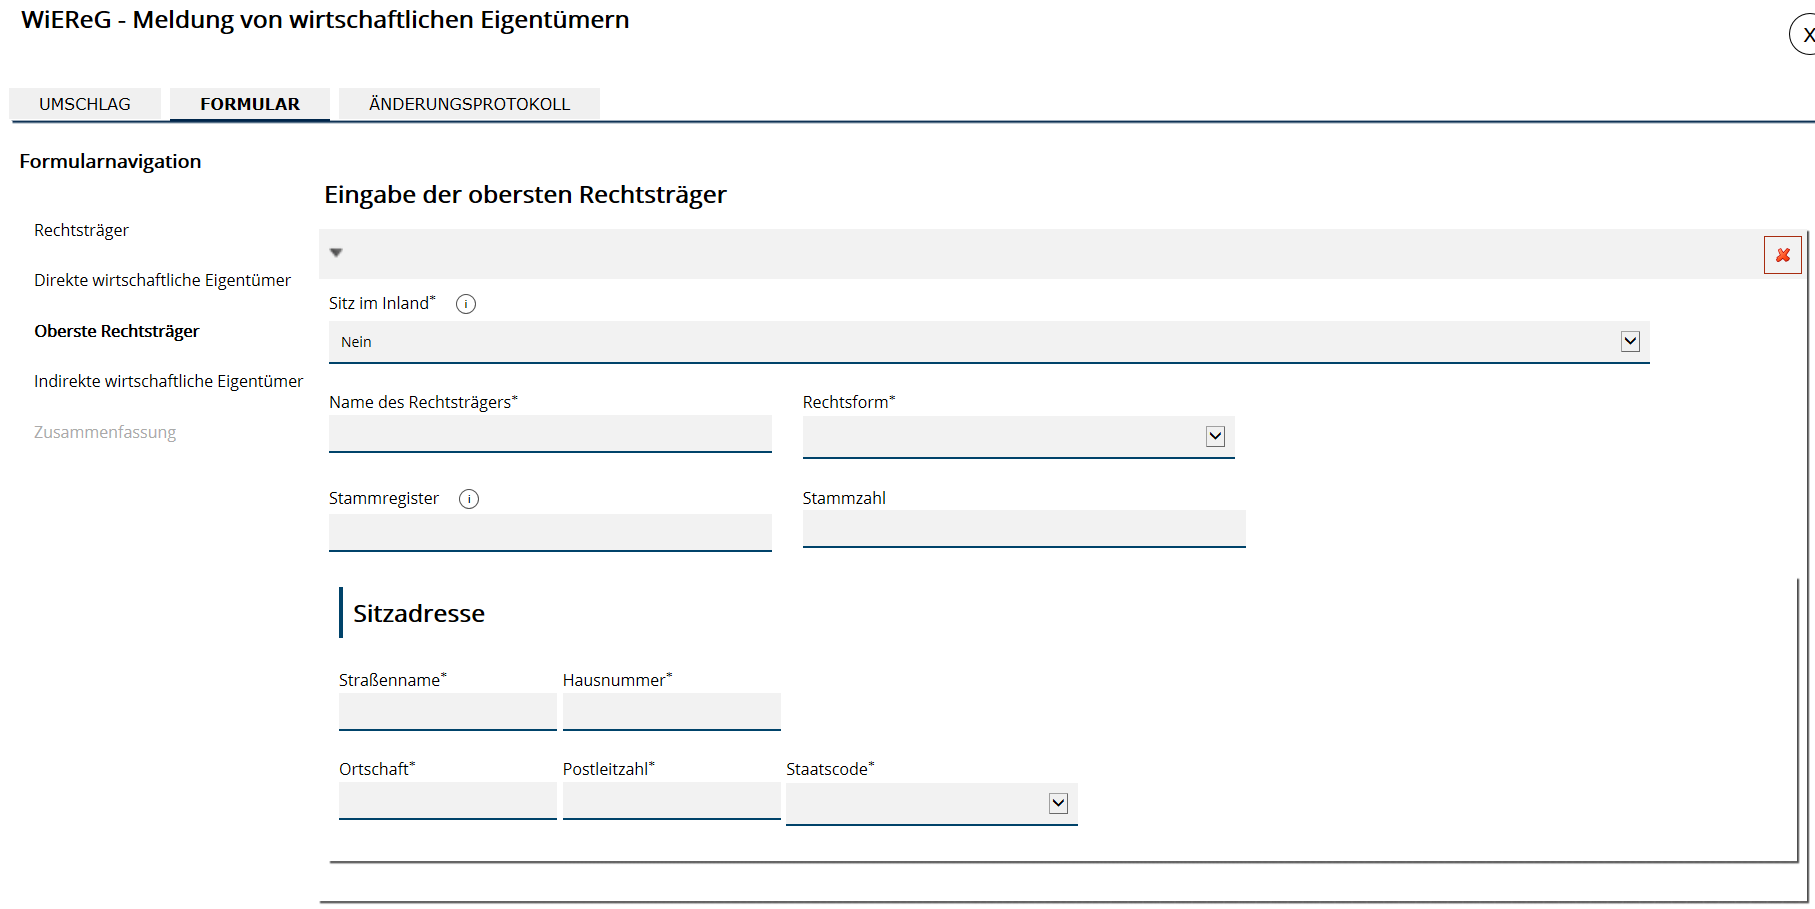Navigate to Indirekte wirtschaftliche Eigentümer

[168, 381]
